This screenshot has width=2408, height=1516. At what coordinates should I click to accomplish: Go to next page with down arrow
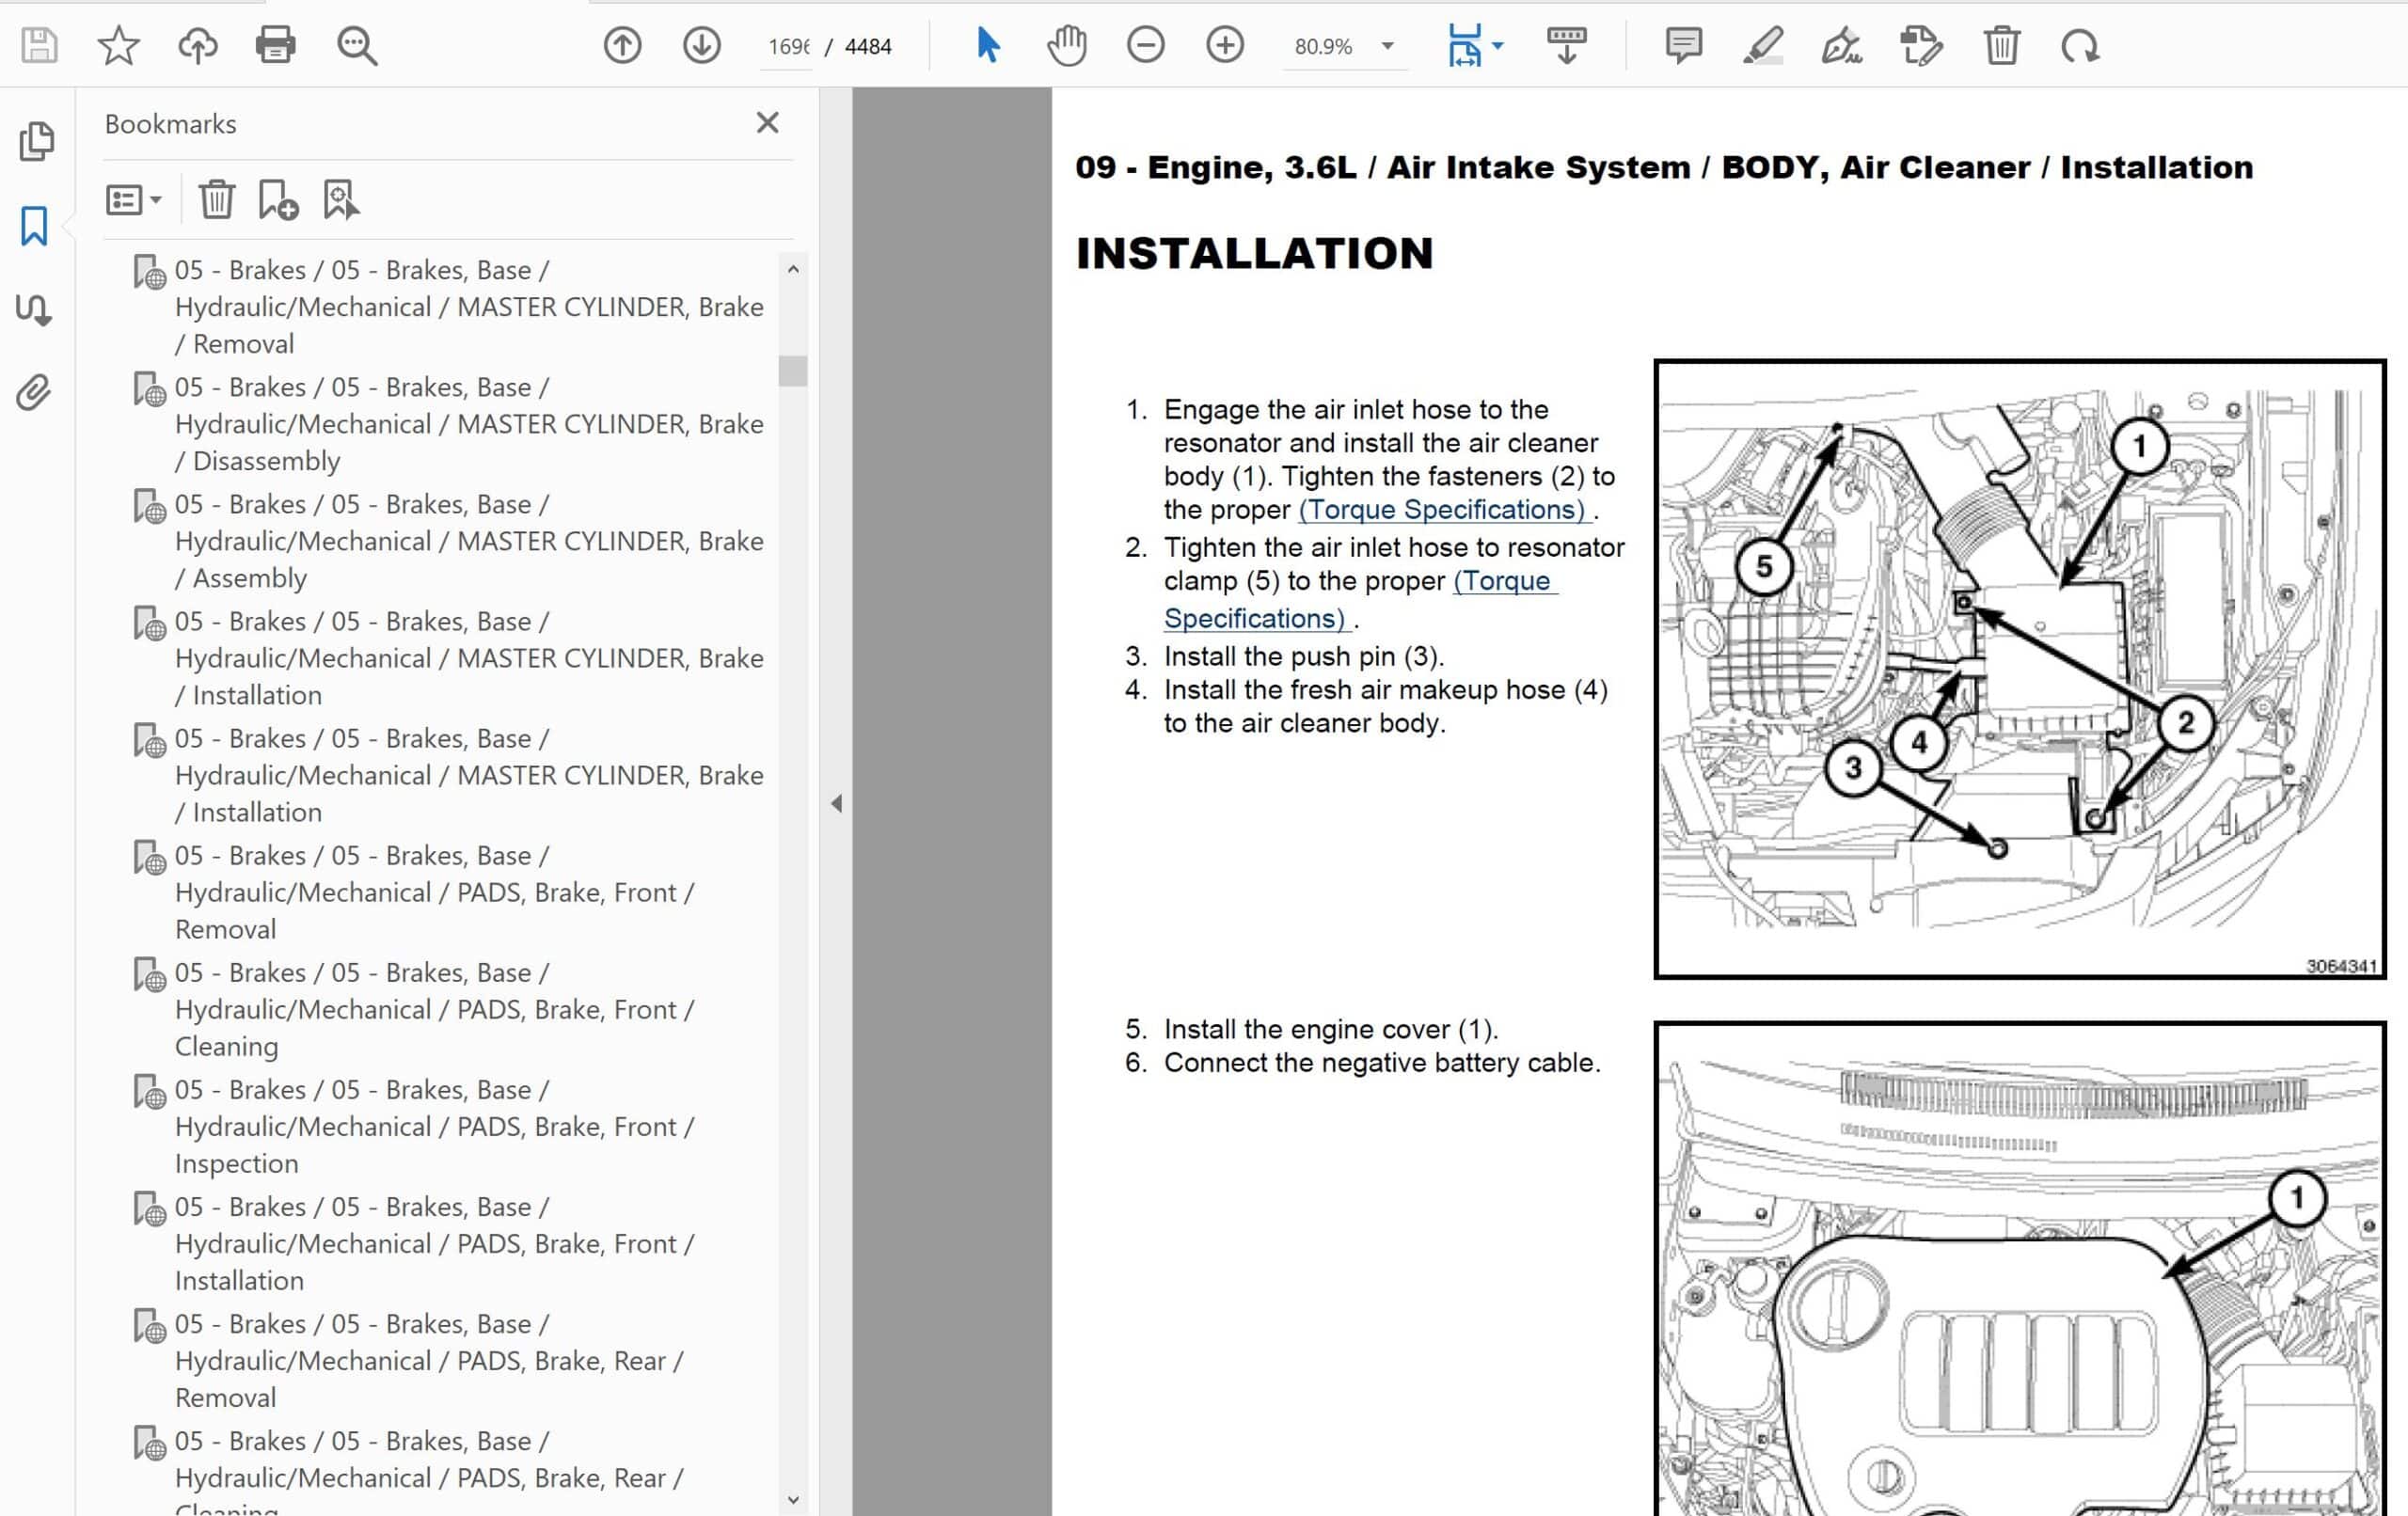(x=702, y=46)
